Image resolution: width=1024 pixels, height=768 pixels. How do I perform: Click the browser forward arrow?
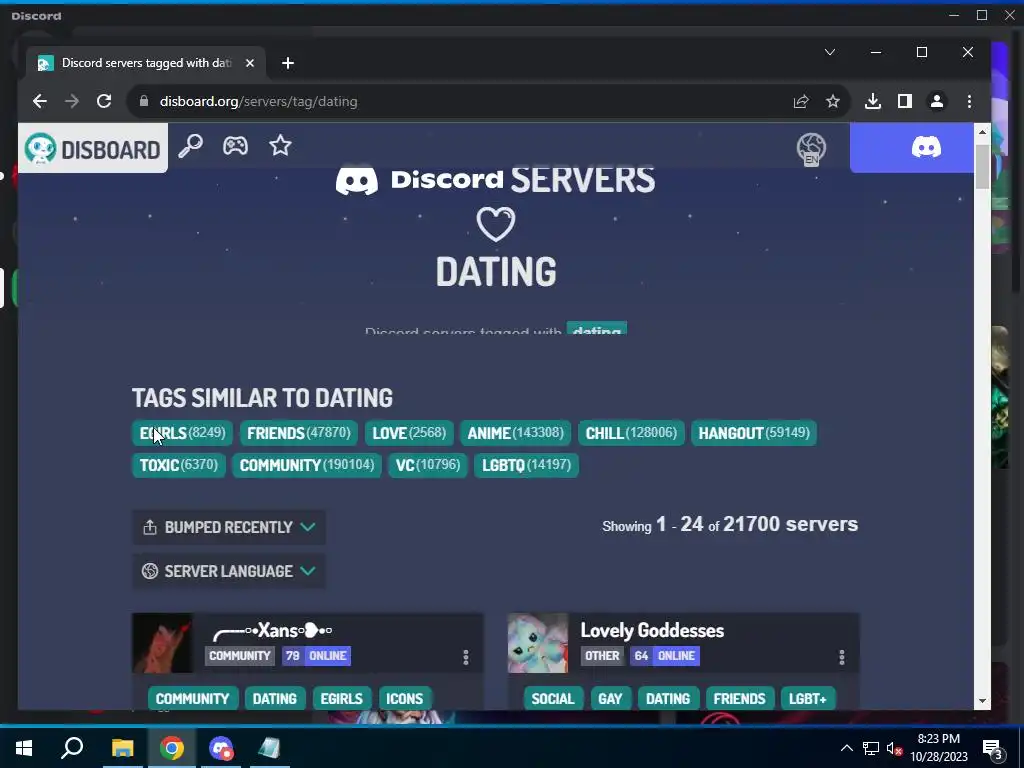point(72,101)
